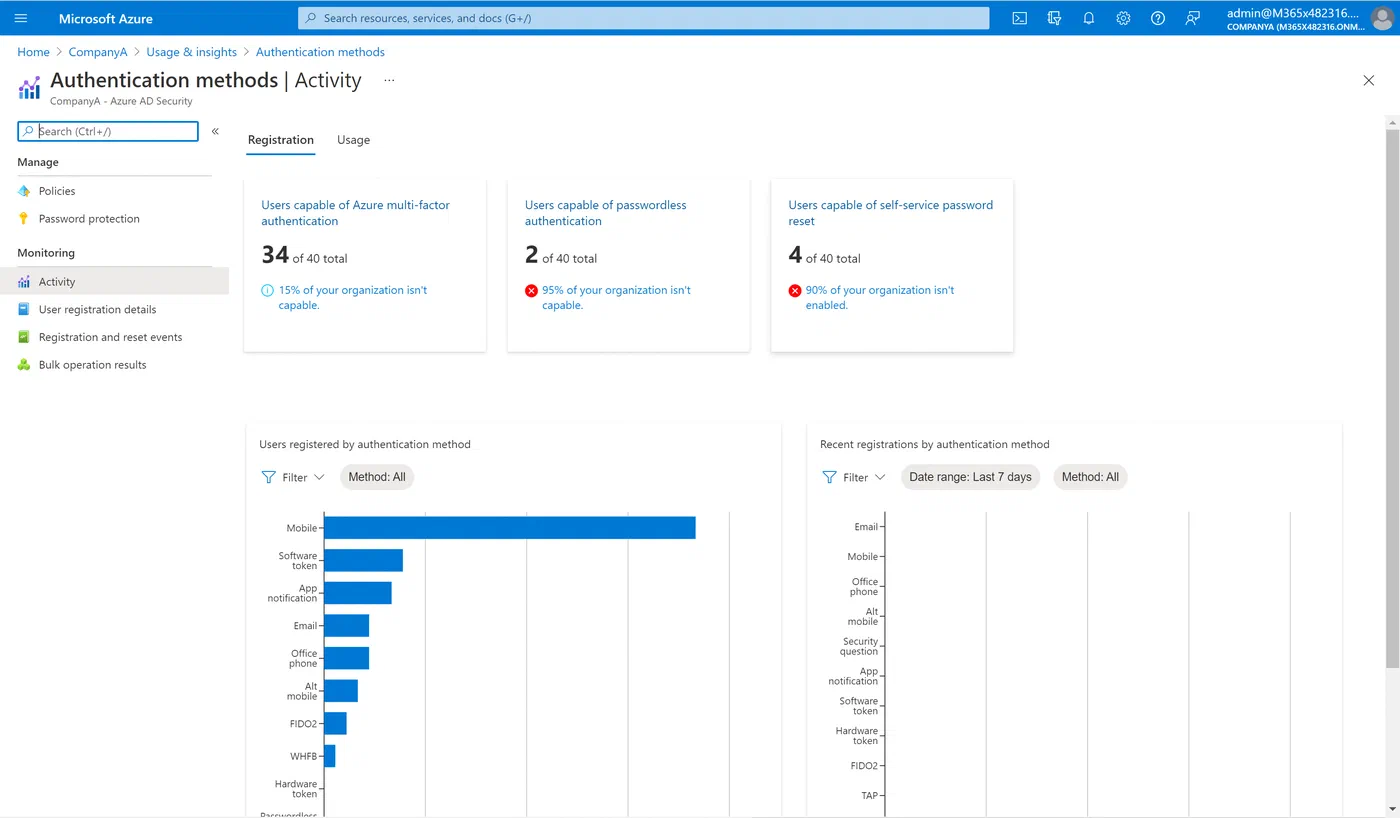Screen dimensions: 1400x818
Task: Open Users capable of self-service password reset link
Action: (x=891, y=213)
